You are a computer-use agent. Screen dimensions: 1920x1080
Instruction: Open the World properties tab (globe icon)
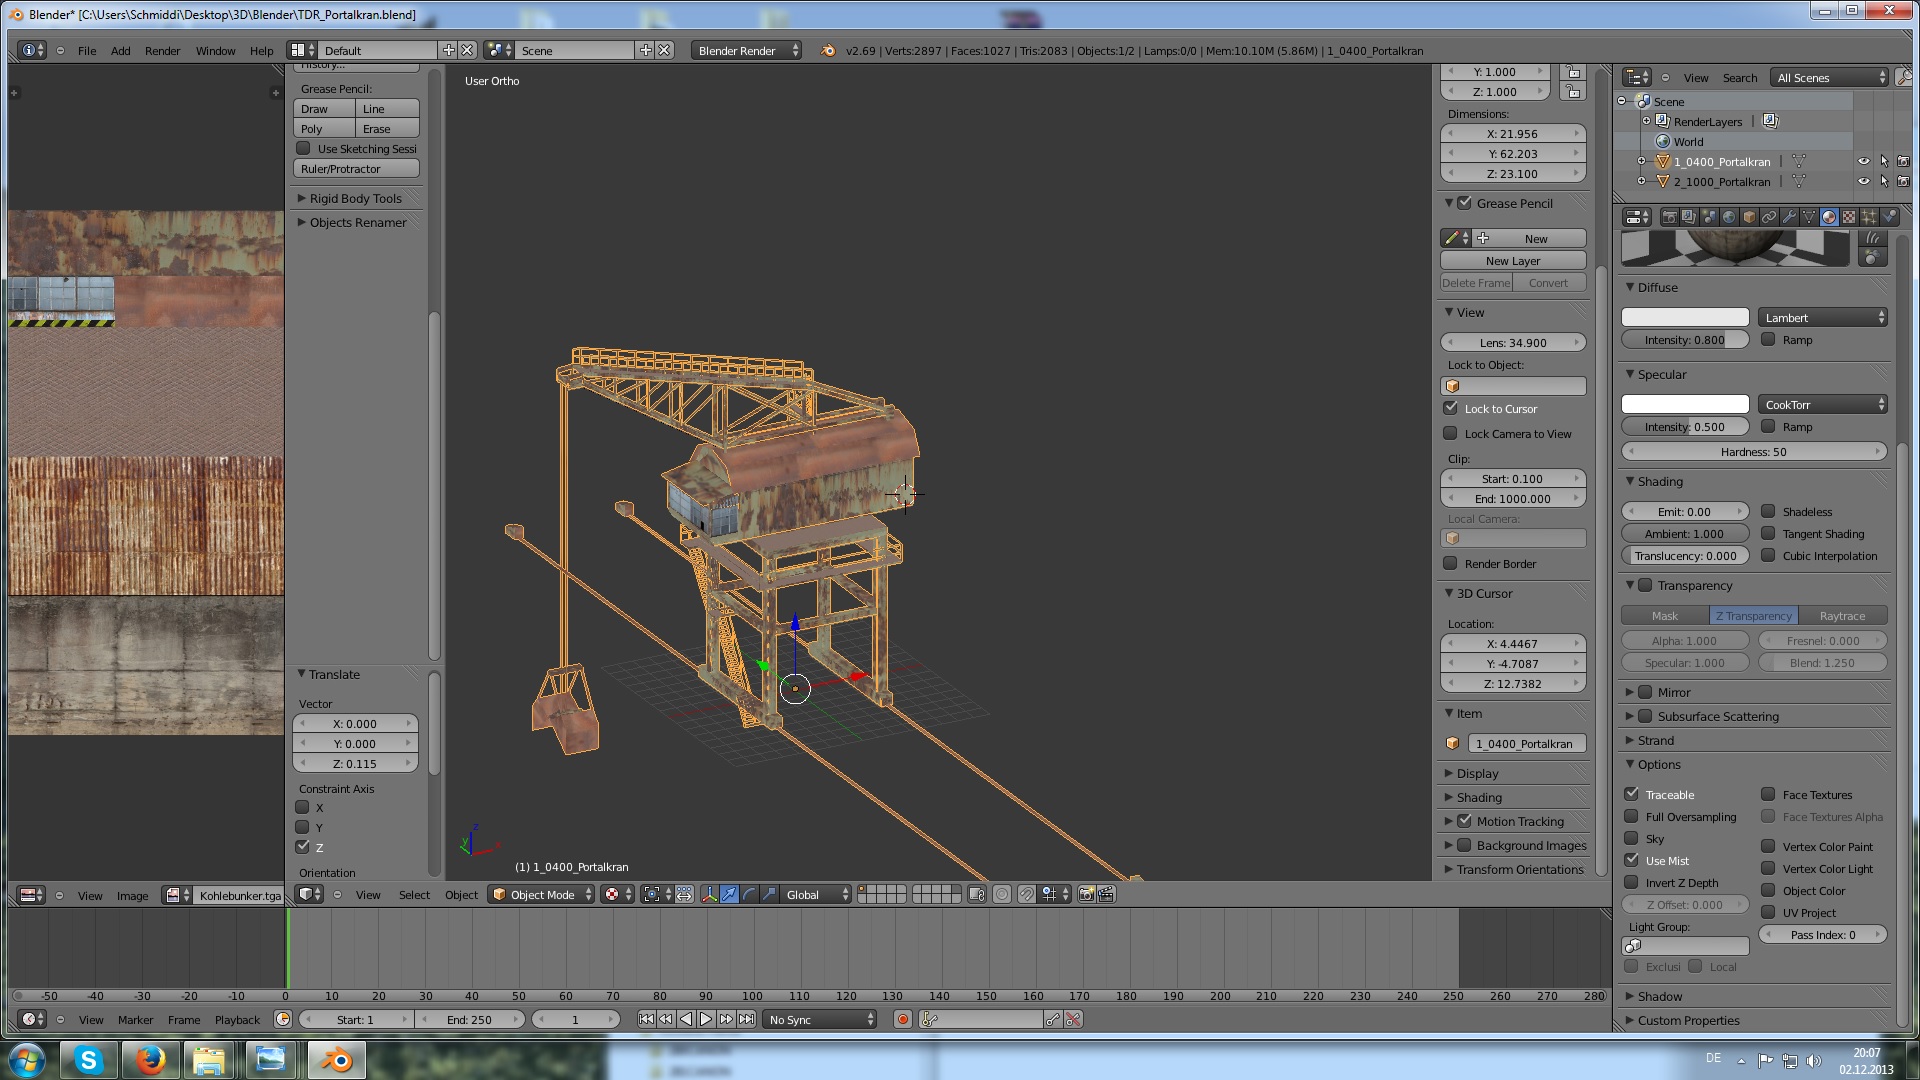(1729, 217)
